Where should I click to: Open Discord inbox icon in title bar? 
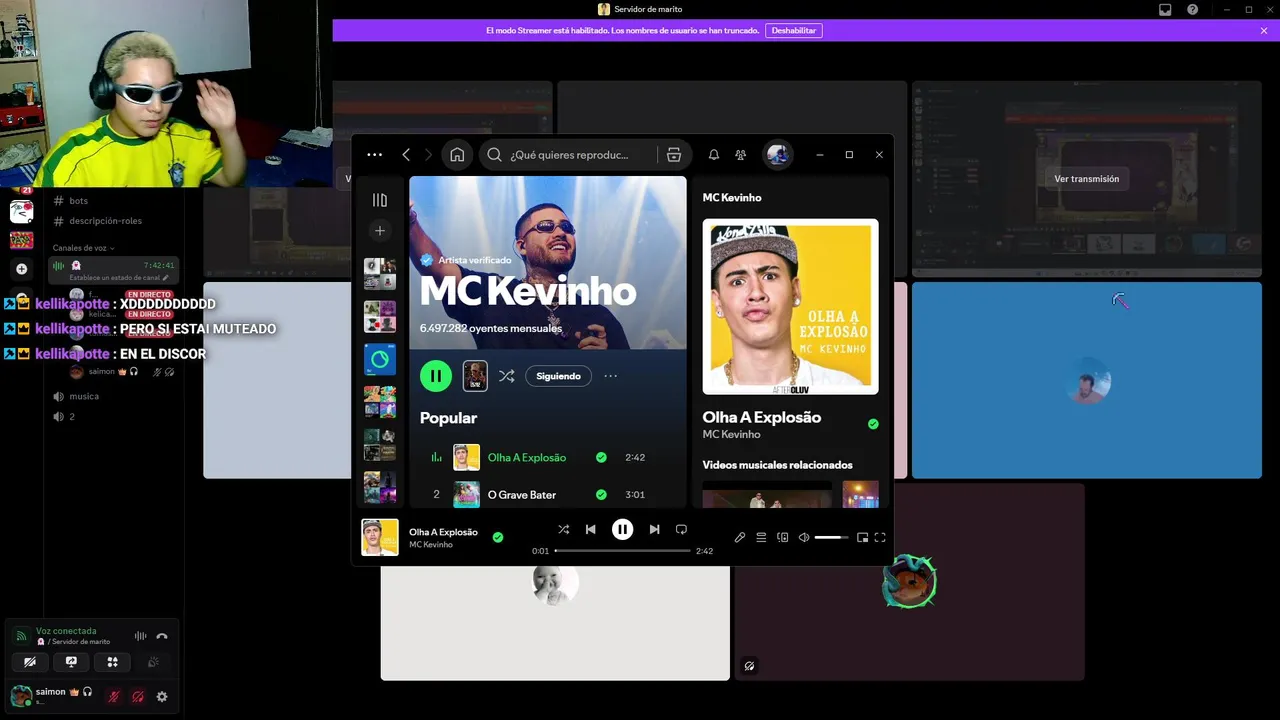click(x=1165, y=9)
